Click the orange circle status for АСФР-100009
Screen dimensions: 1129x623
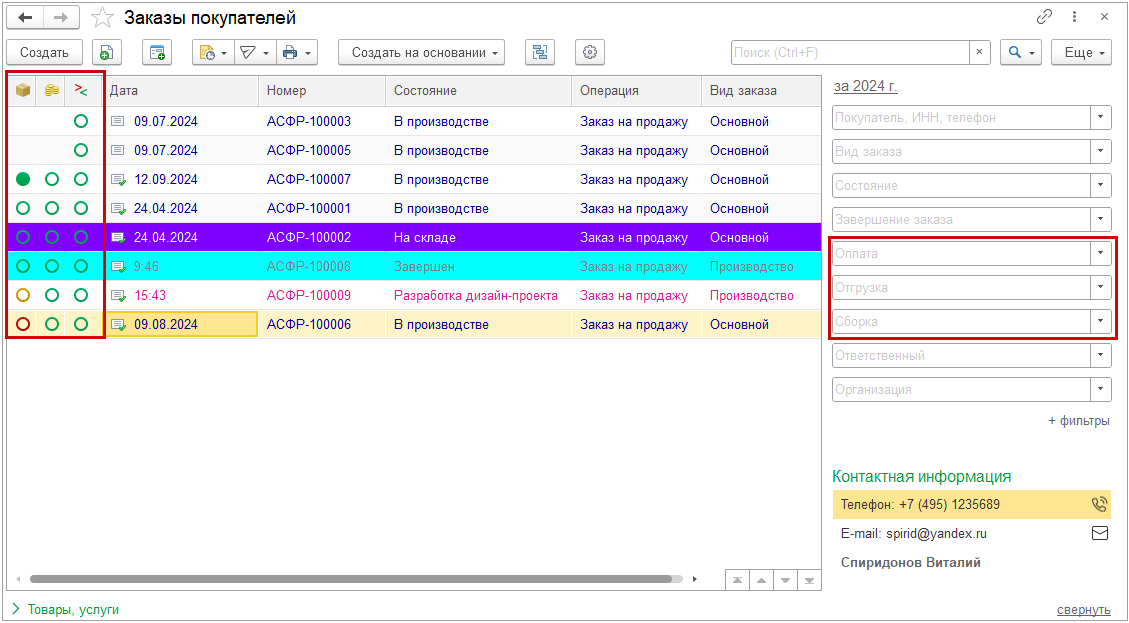click(x=23, y=295)
